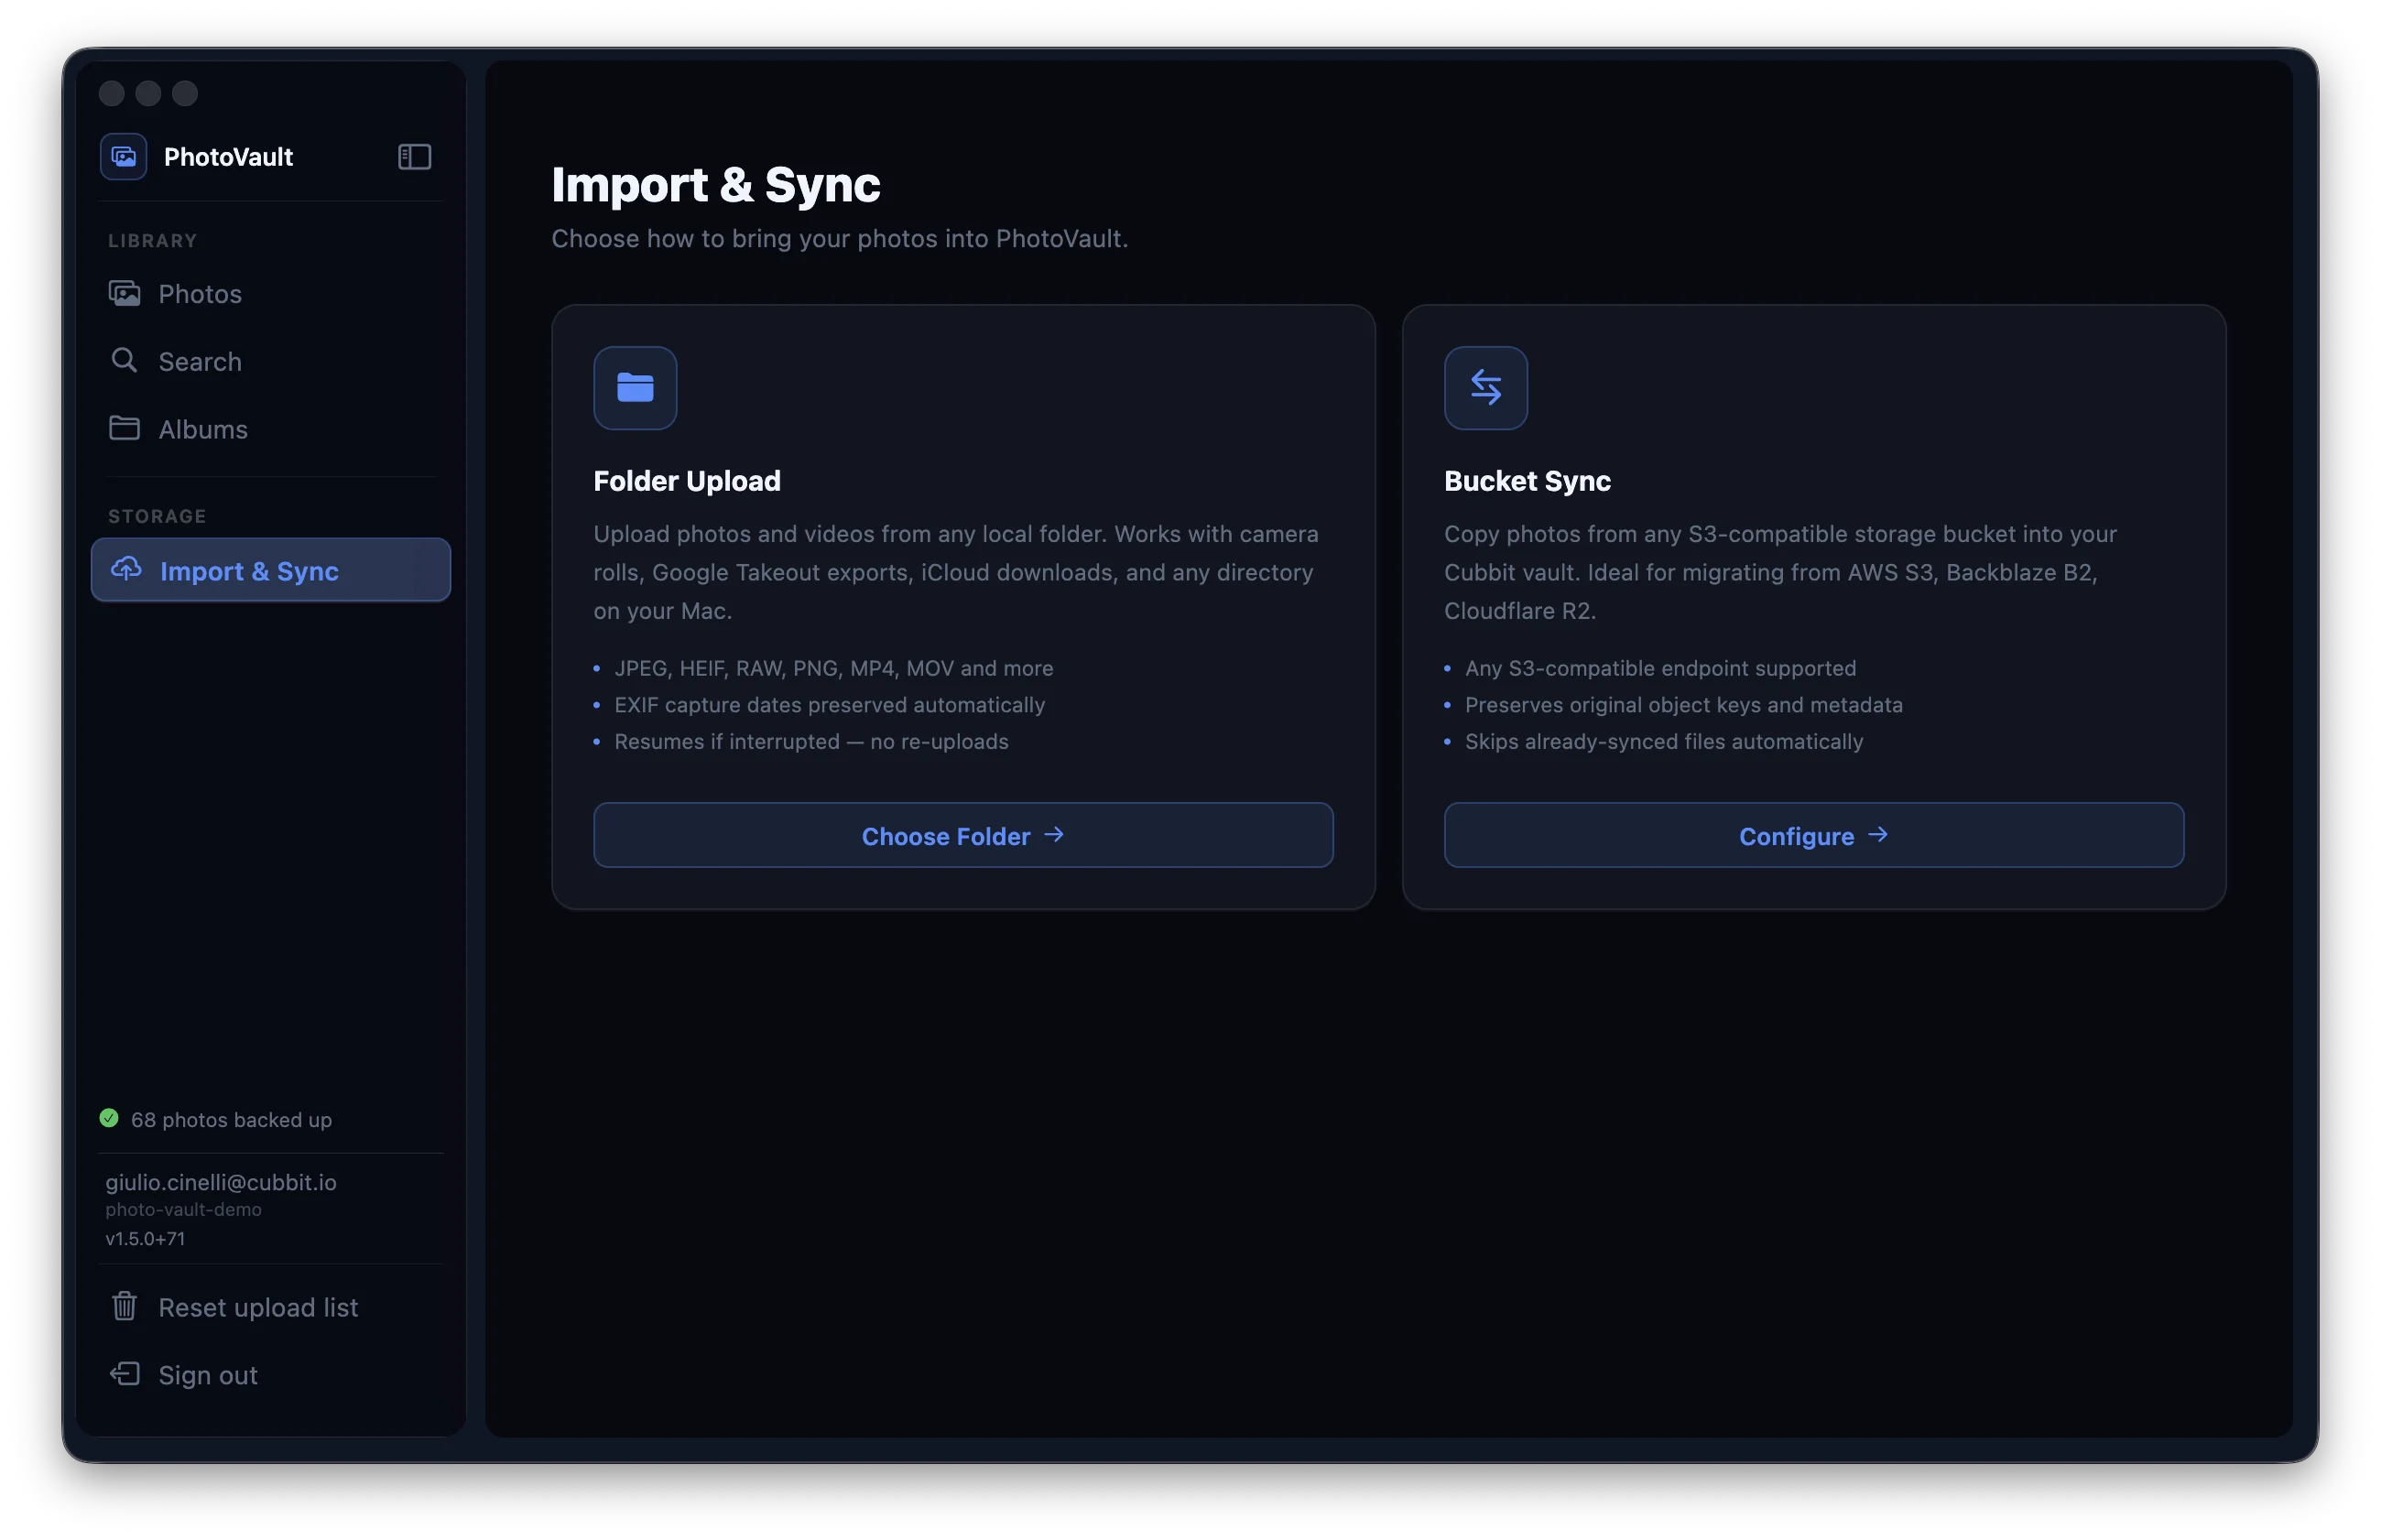Click the Import & Sync cloud icon
Screen dimensions: 2381x1540
click(126, 569)
